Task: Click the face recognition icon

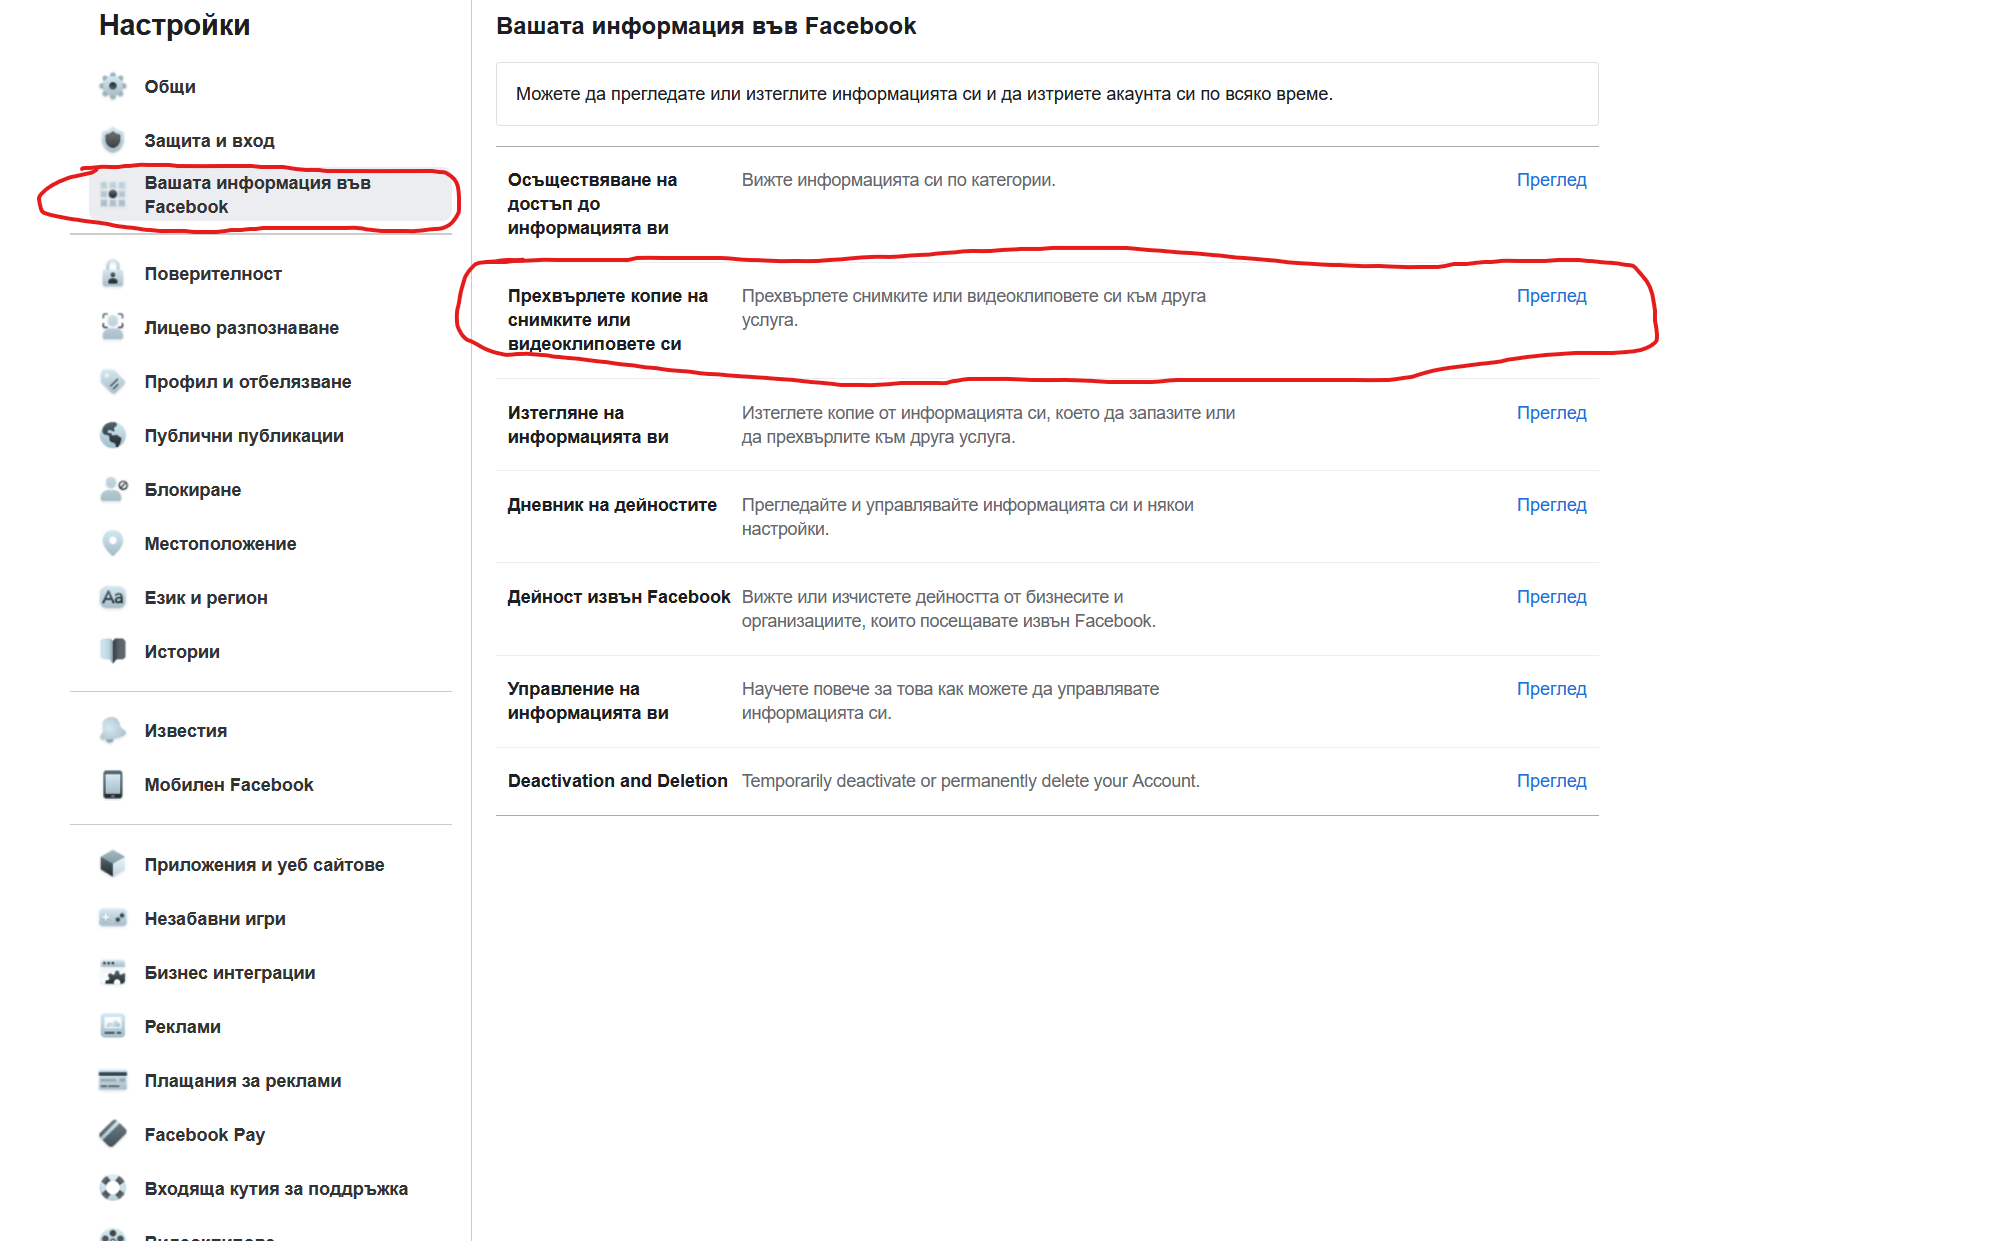Action: 113,327
